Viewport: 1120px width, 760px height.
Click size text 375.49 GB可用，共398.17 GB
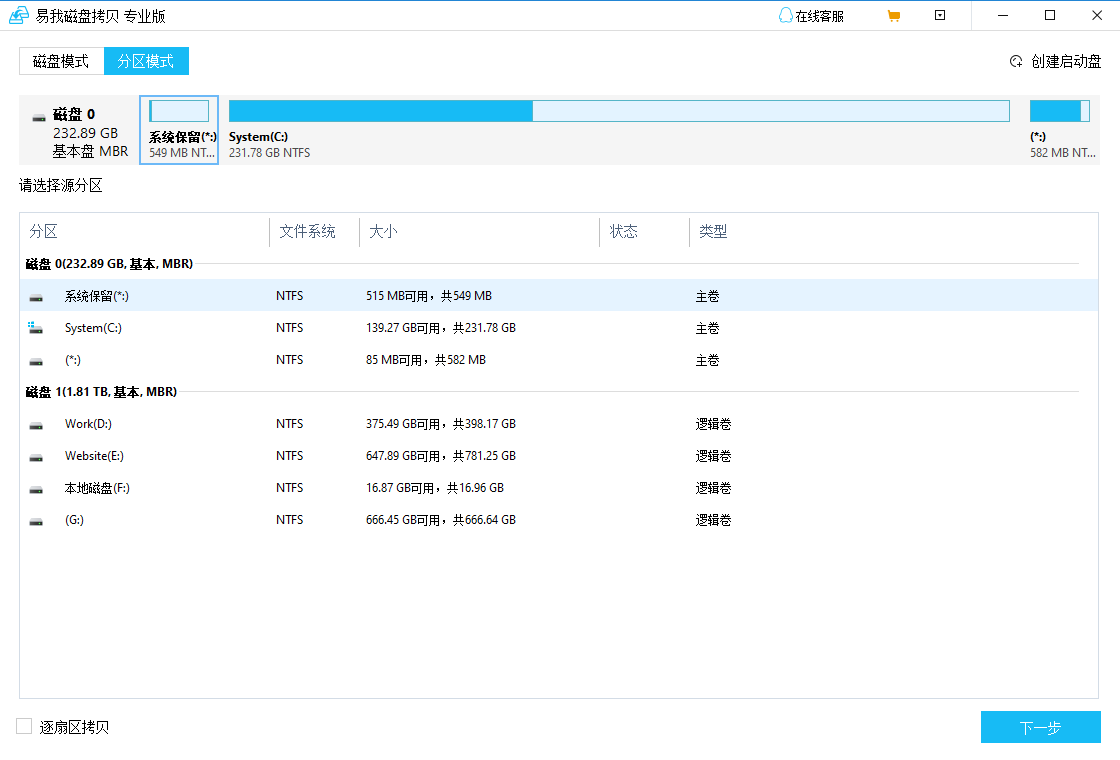[x=441, y=424]
